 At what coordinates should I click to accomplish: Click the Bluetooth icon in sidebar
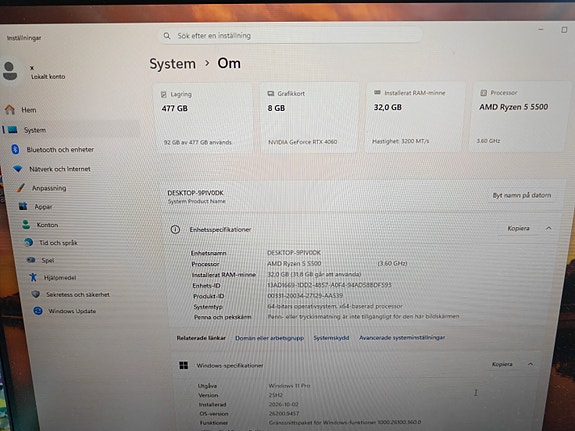(15, 149)
